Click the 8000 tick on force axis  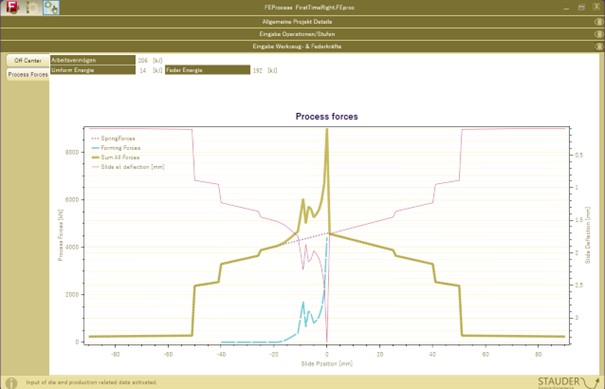point(72,152)
